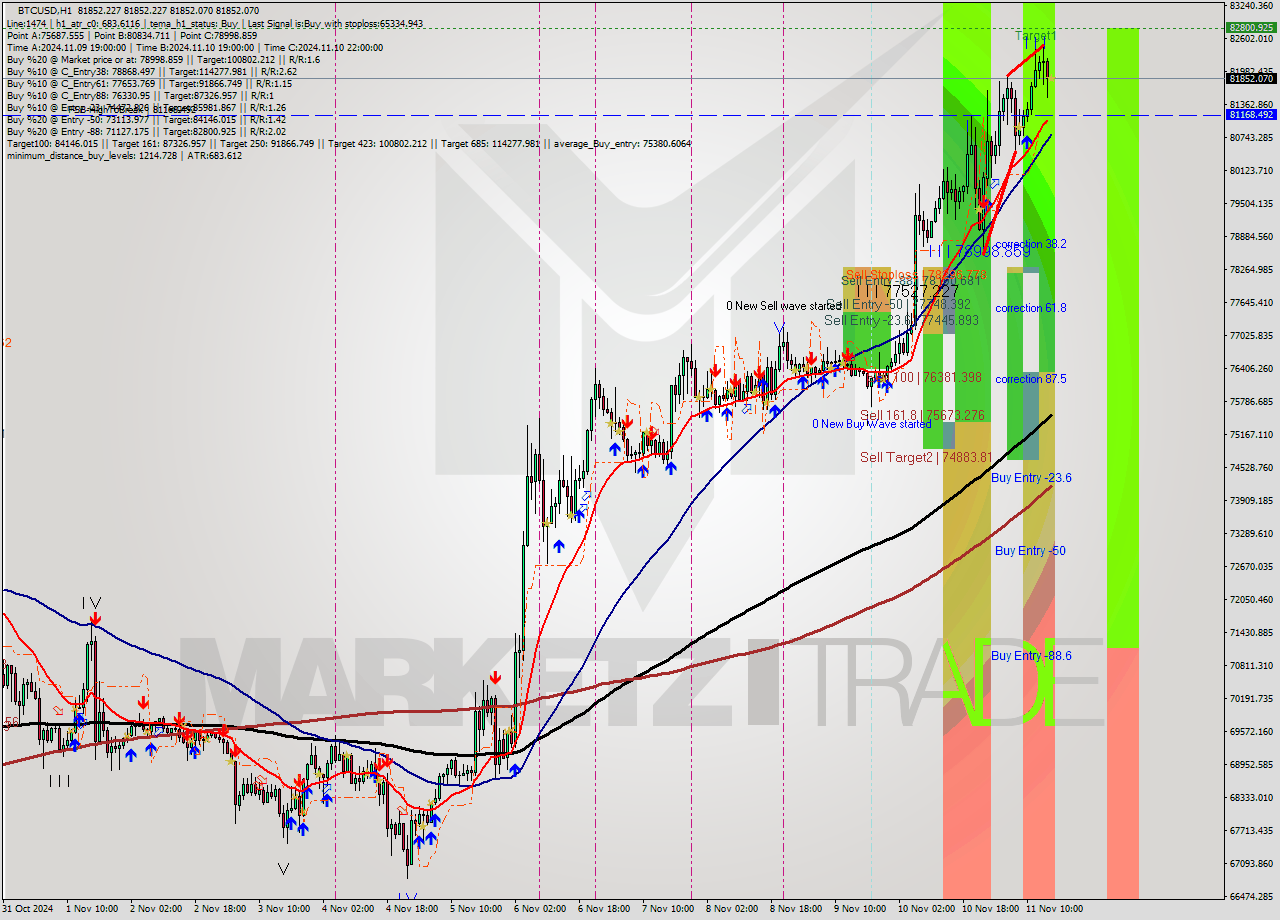
Task: Click the 'Buy Entry -88.6' label
Action: tap(1031, 656)
